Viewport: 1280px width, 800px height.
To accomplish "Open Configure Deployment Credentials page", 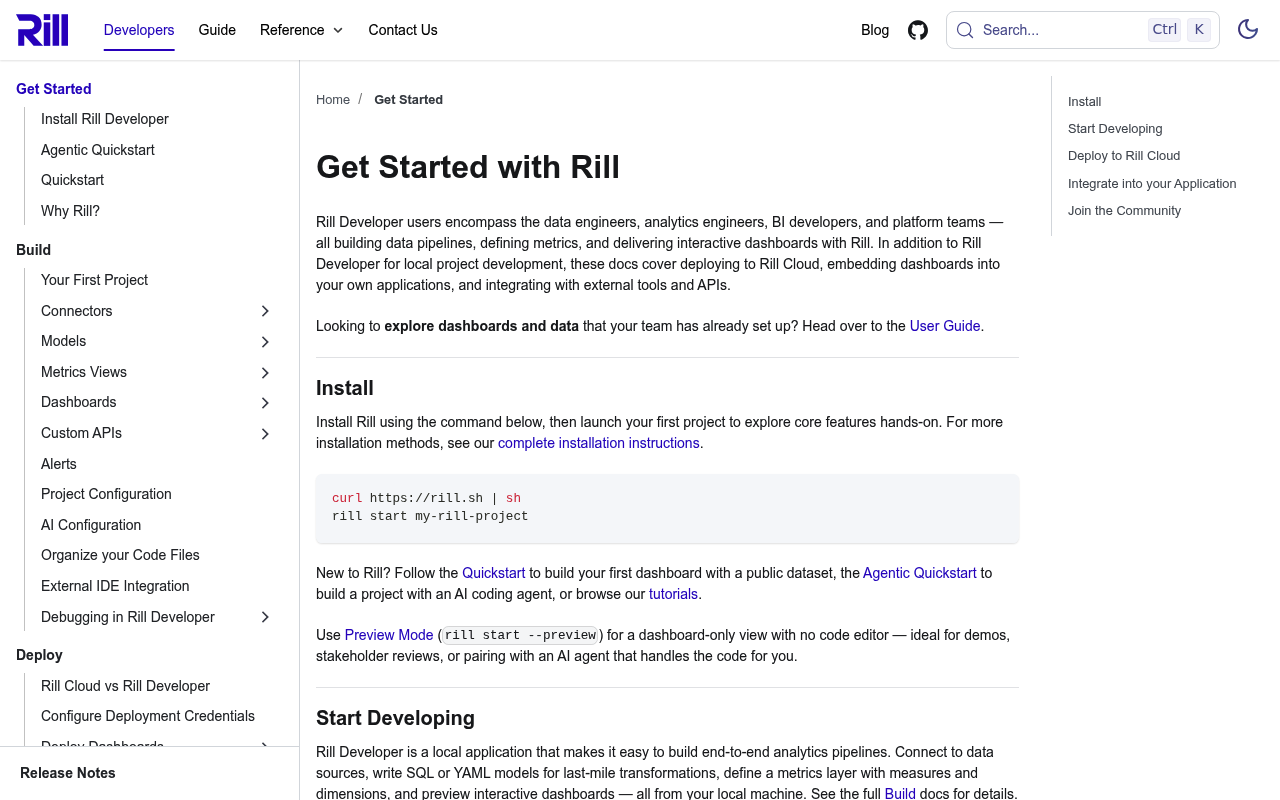I will tap(148, 716).
